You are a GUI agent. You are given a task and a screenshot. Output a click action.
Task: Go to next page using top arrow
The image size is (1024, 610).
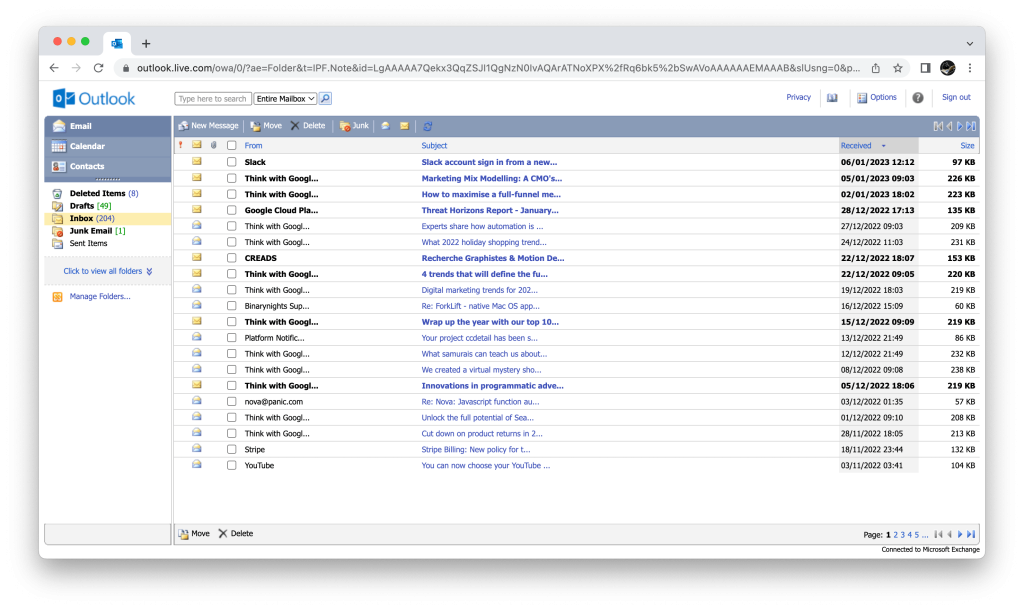point(959,126)
